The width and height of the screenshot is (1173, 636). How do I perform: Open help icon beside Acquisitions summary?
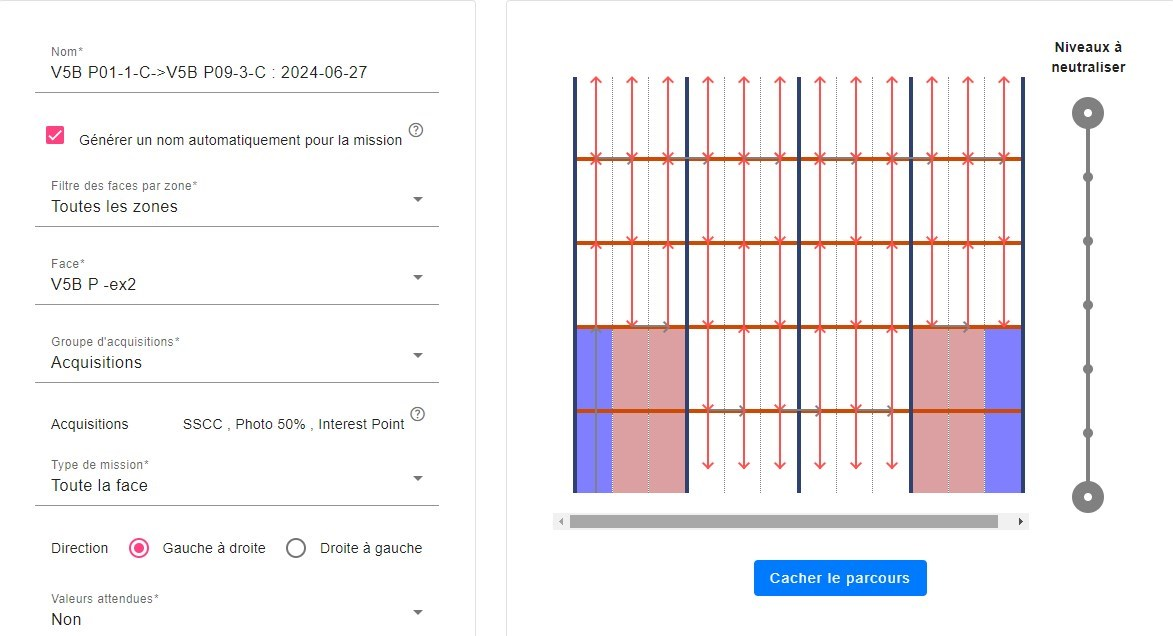click(x=417, y=414)
